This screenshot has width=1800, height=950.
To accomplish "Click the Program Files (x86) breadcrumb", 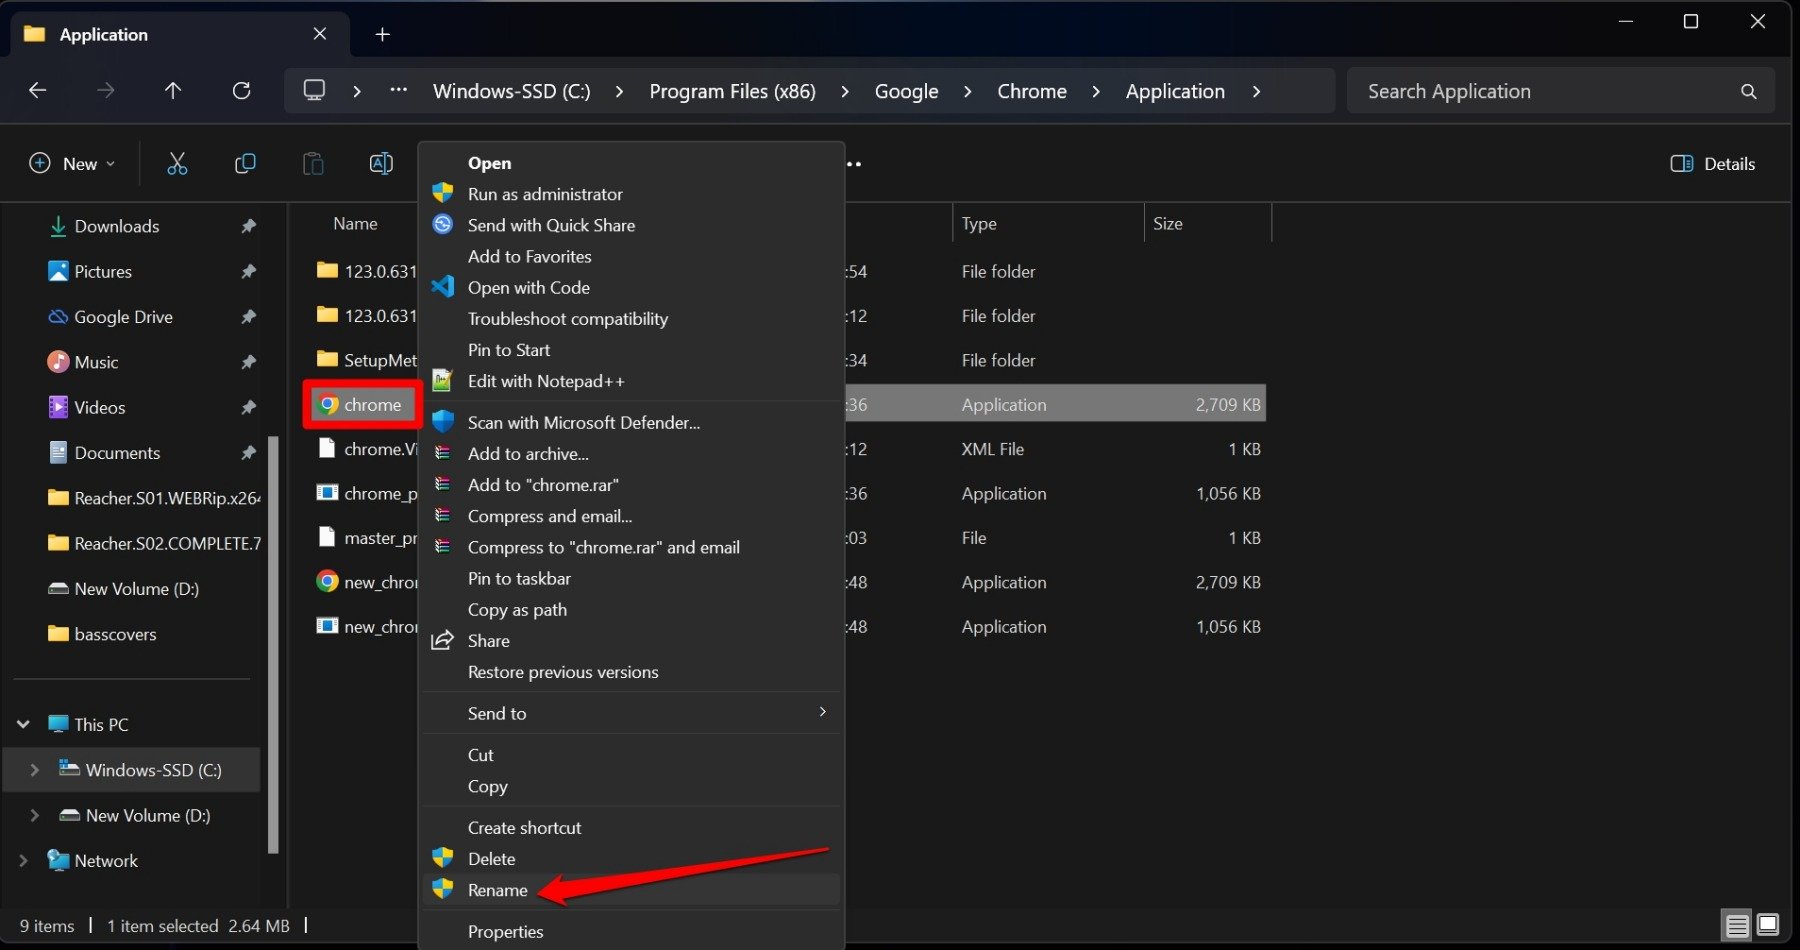I will [732, 91].
